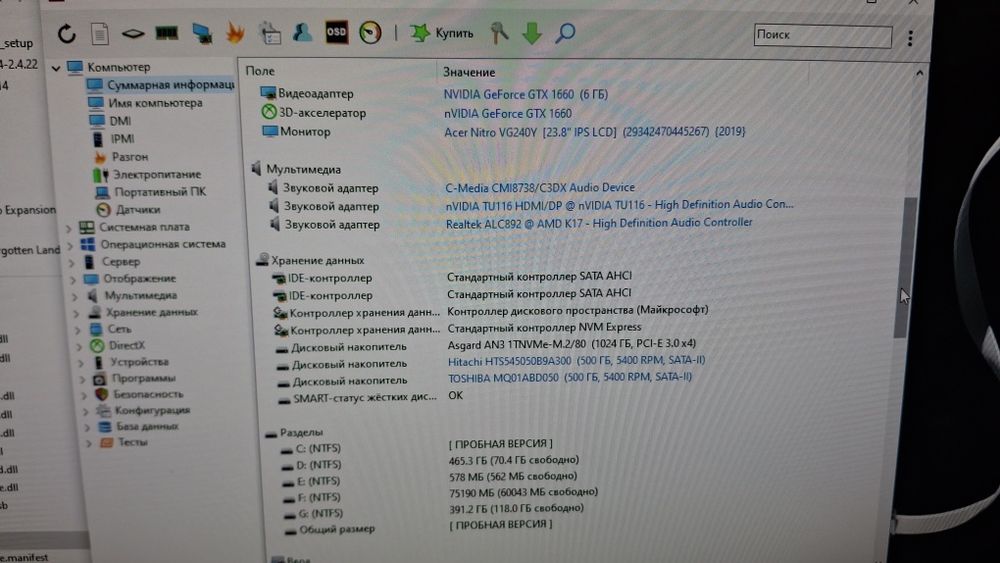Open C-Media CMI8738/C3DX Audio Device link

[x=540, y=187]
